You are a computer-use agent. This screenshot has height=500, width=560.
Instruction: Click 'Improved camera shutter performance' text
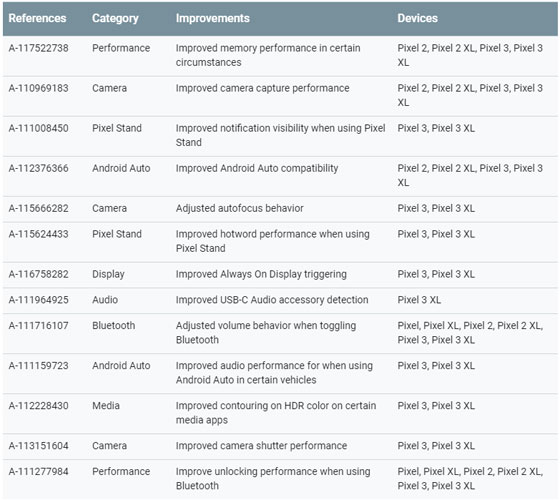pos(261,446)
